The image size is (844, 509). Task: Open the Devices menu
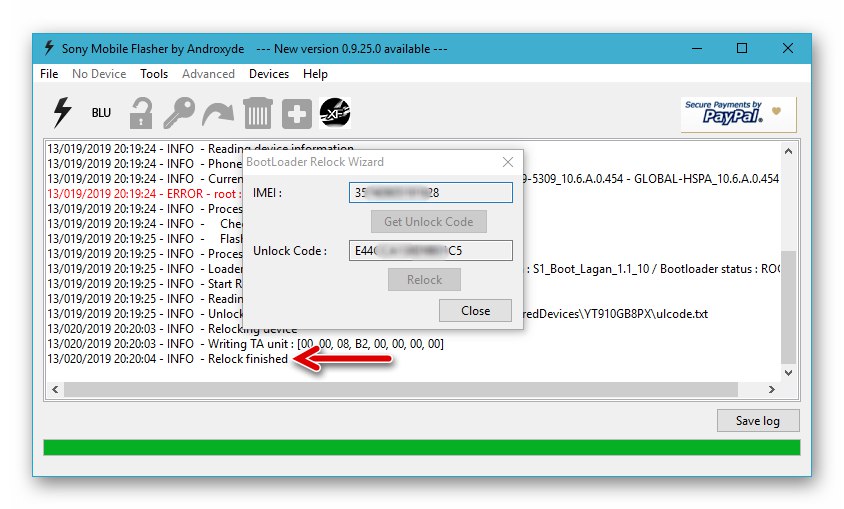pyautogui.click(x=269, y=74)
